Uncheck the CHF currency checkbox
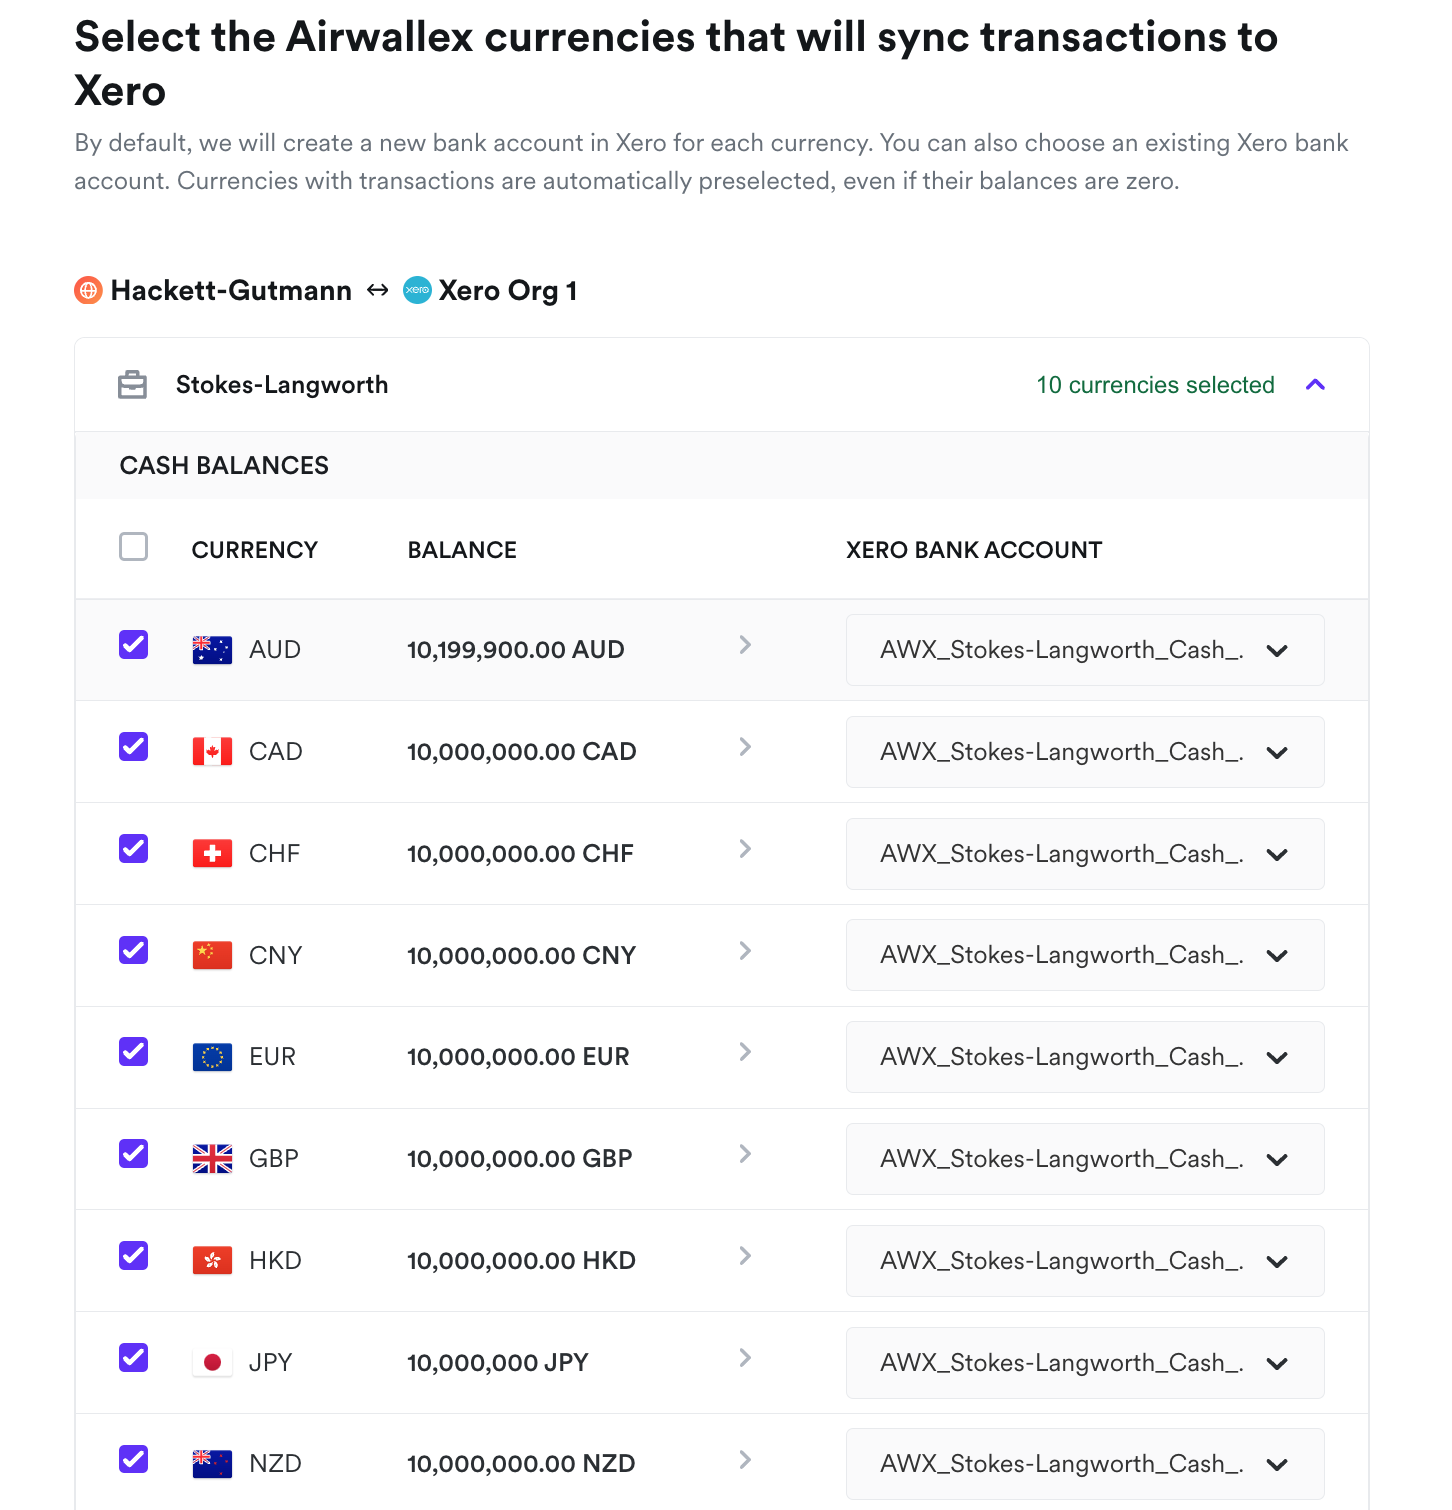Image resolution: width=1452 pixels, height=1510 pixels. click(x=133, y=849)
